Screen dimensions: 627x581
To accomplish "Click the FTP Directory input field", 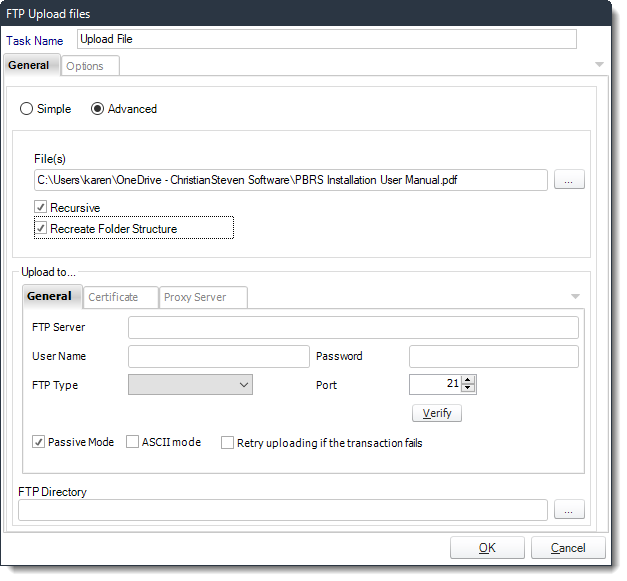I will [283, 510].
